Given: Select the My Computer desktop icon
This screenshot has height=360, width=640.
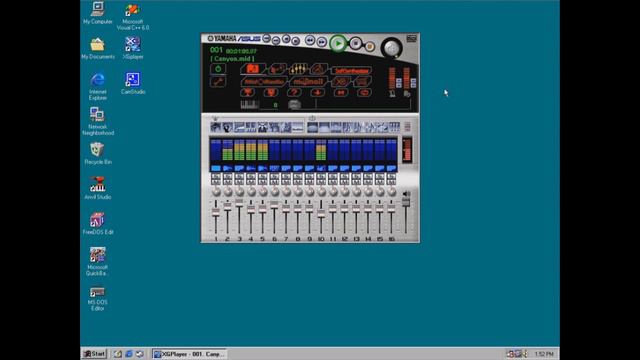Looking at the screenshot, I should 98,13.
